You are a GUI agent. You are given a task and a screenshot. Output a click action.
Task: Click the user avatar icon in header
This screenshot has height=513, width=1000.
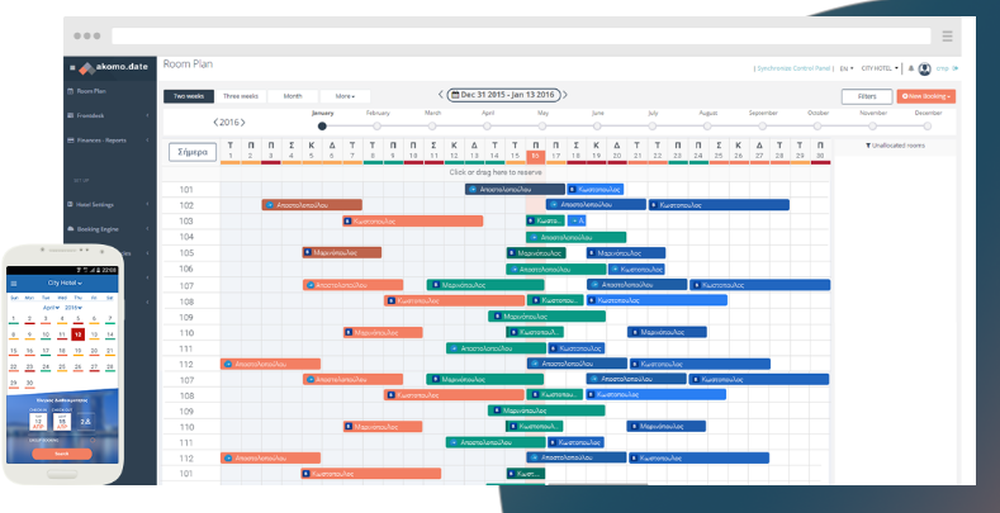[x=925, y=69]
